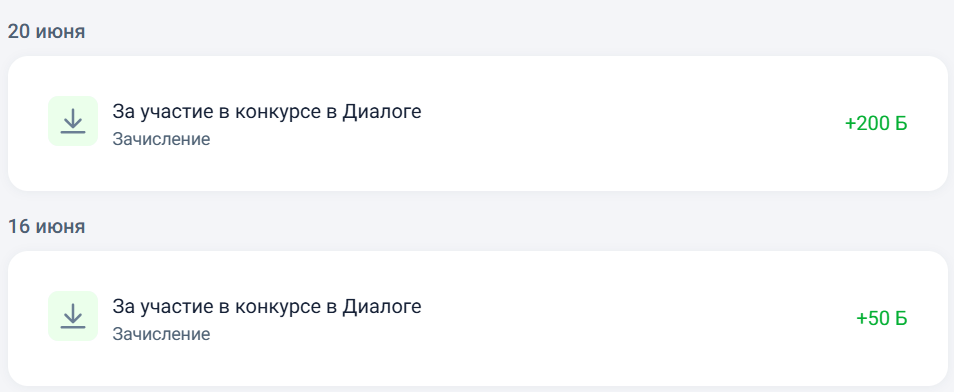Open the 16 июня transaction card

pyautogui.click(x=478, y=318)
